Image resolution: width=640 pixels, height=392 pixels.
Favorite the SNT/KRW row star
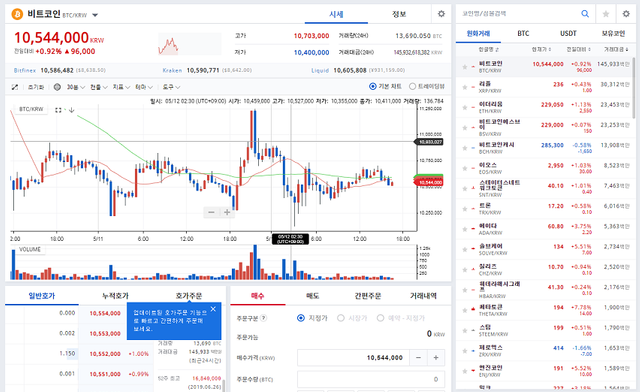(464, 188)
